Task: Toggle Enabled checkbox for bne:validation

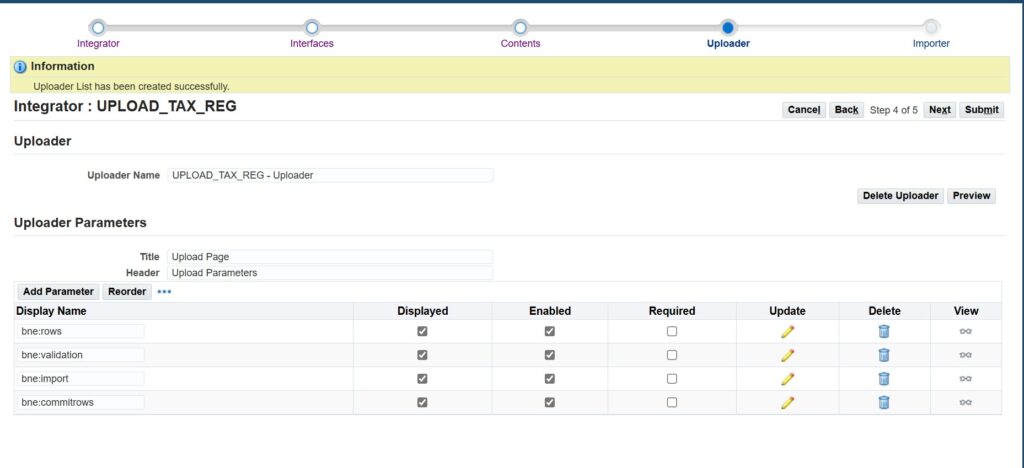Action: point(549,355)
